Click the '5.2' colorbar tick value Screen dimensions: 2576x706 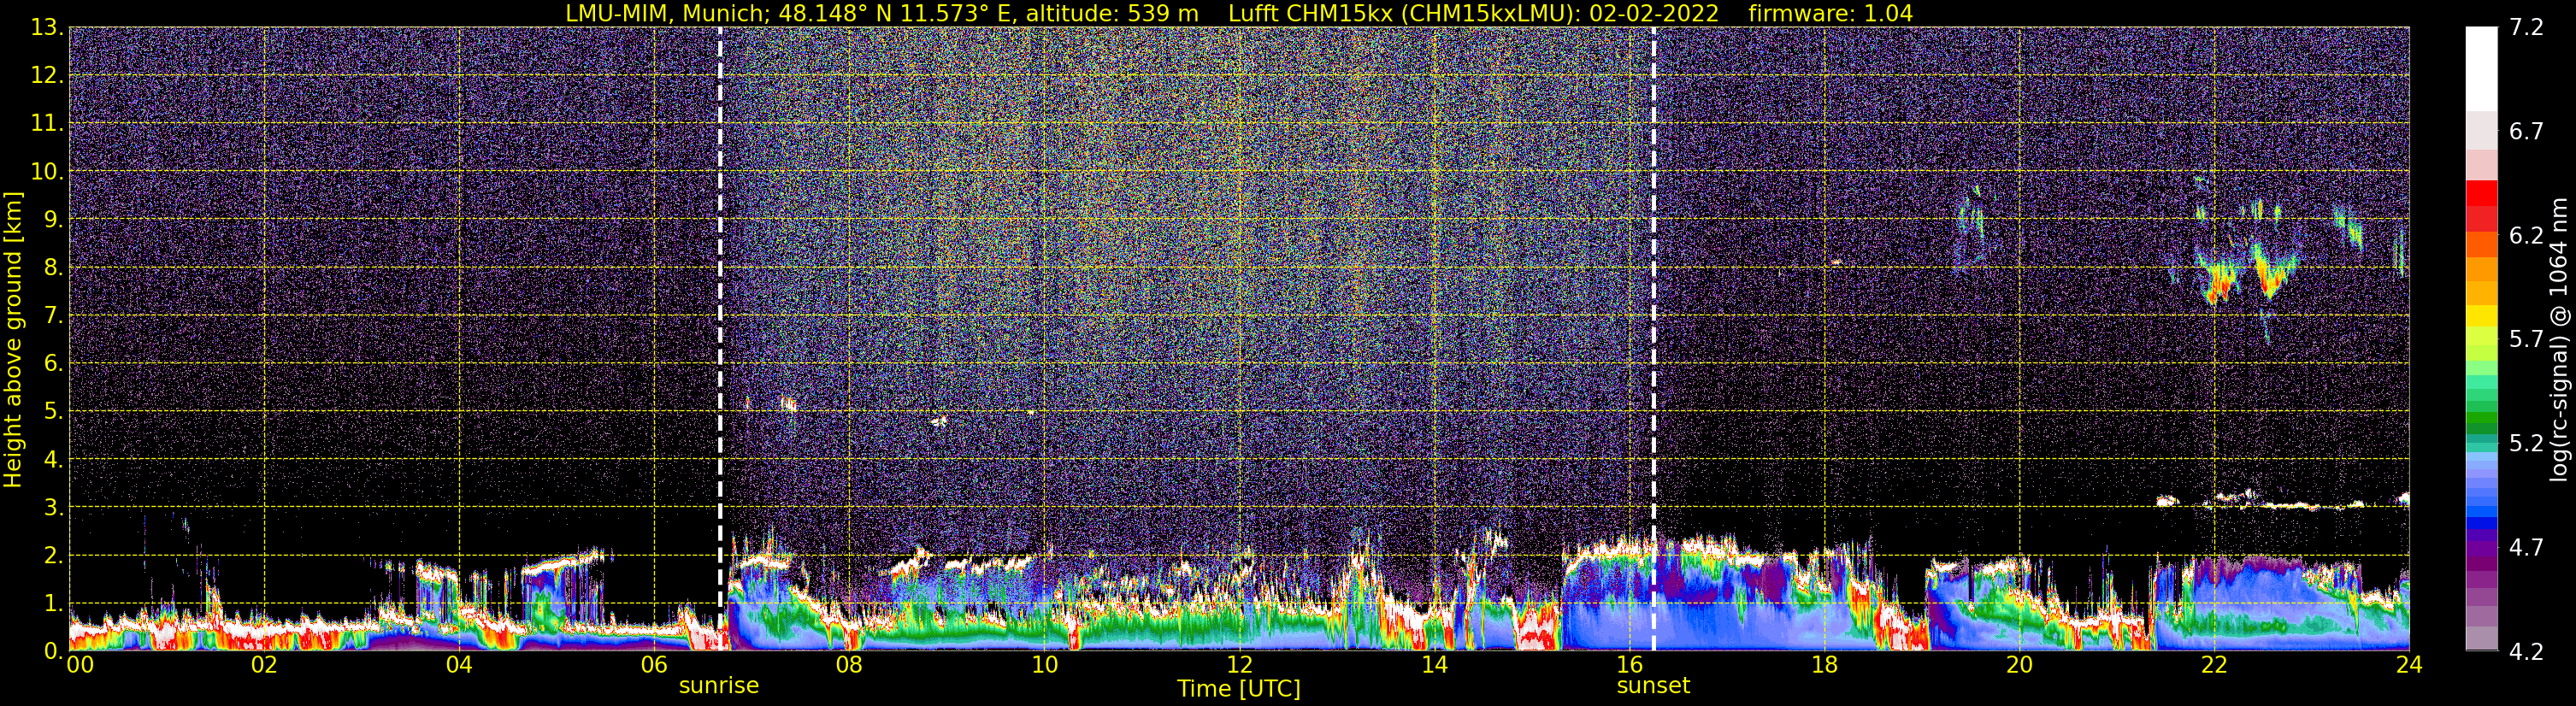coord(2526,443)
